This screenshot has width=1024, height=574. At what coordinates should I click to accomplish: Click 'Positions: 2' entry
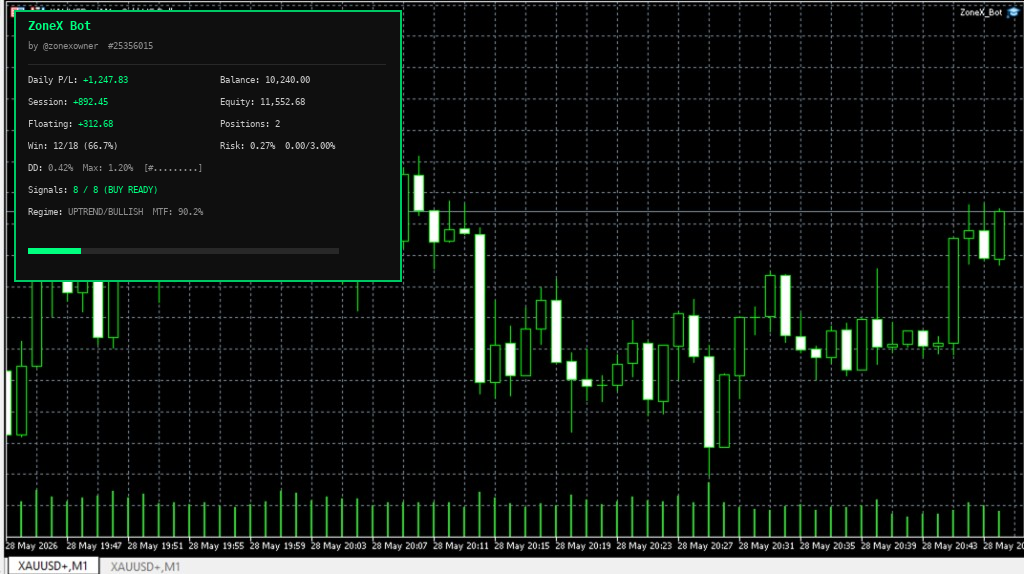[250, 124]
